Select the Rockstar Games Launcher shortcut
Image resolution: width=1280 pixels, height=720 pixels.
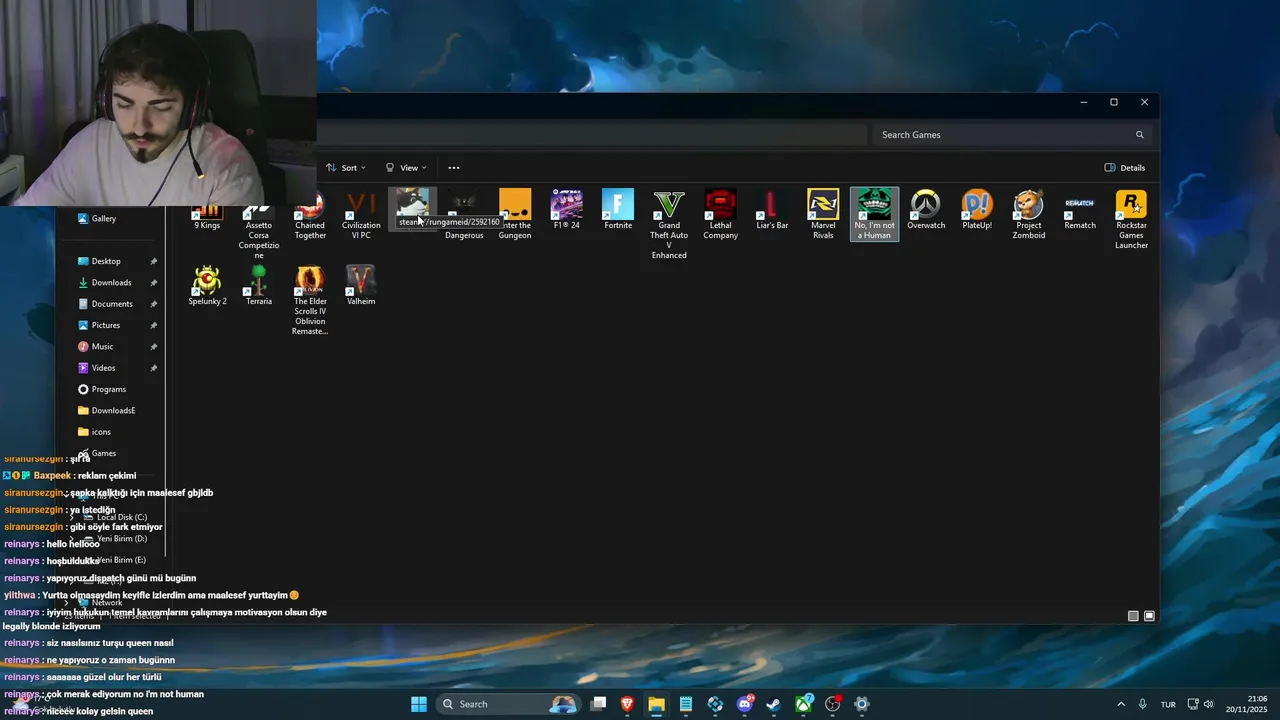point(1131,219)
